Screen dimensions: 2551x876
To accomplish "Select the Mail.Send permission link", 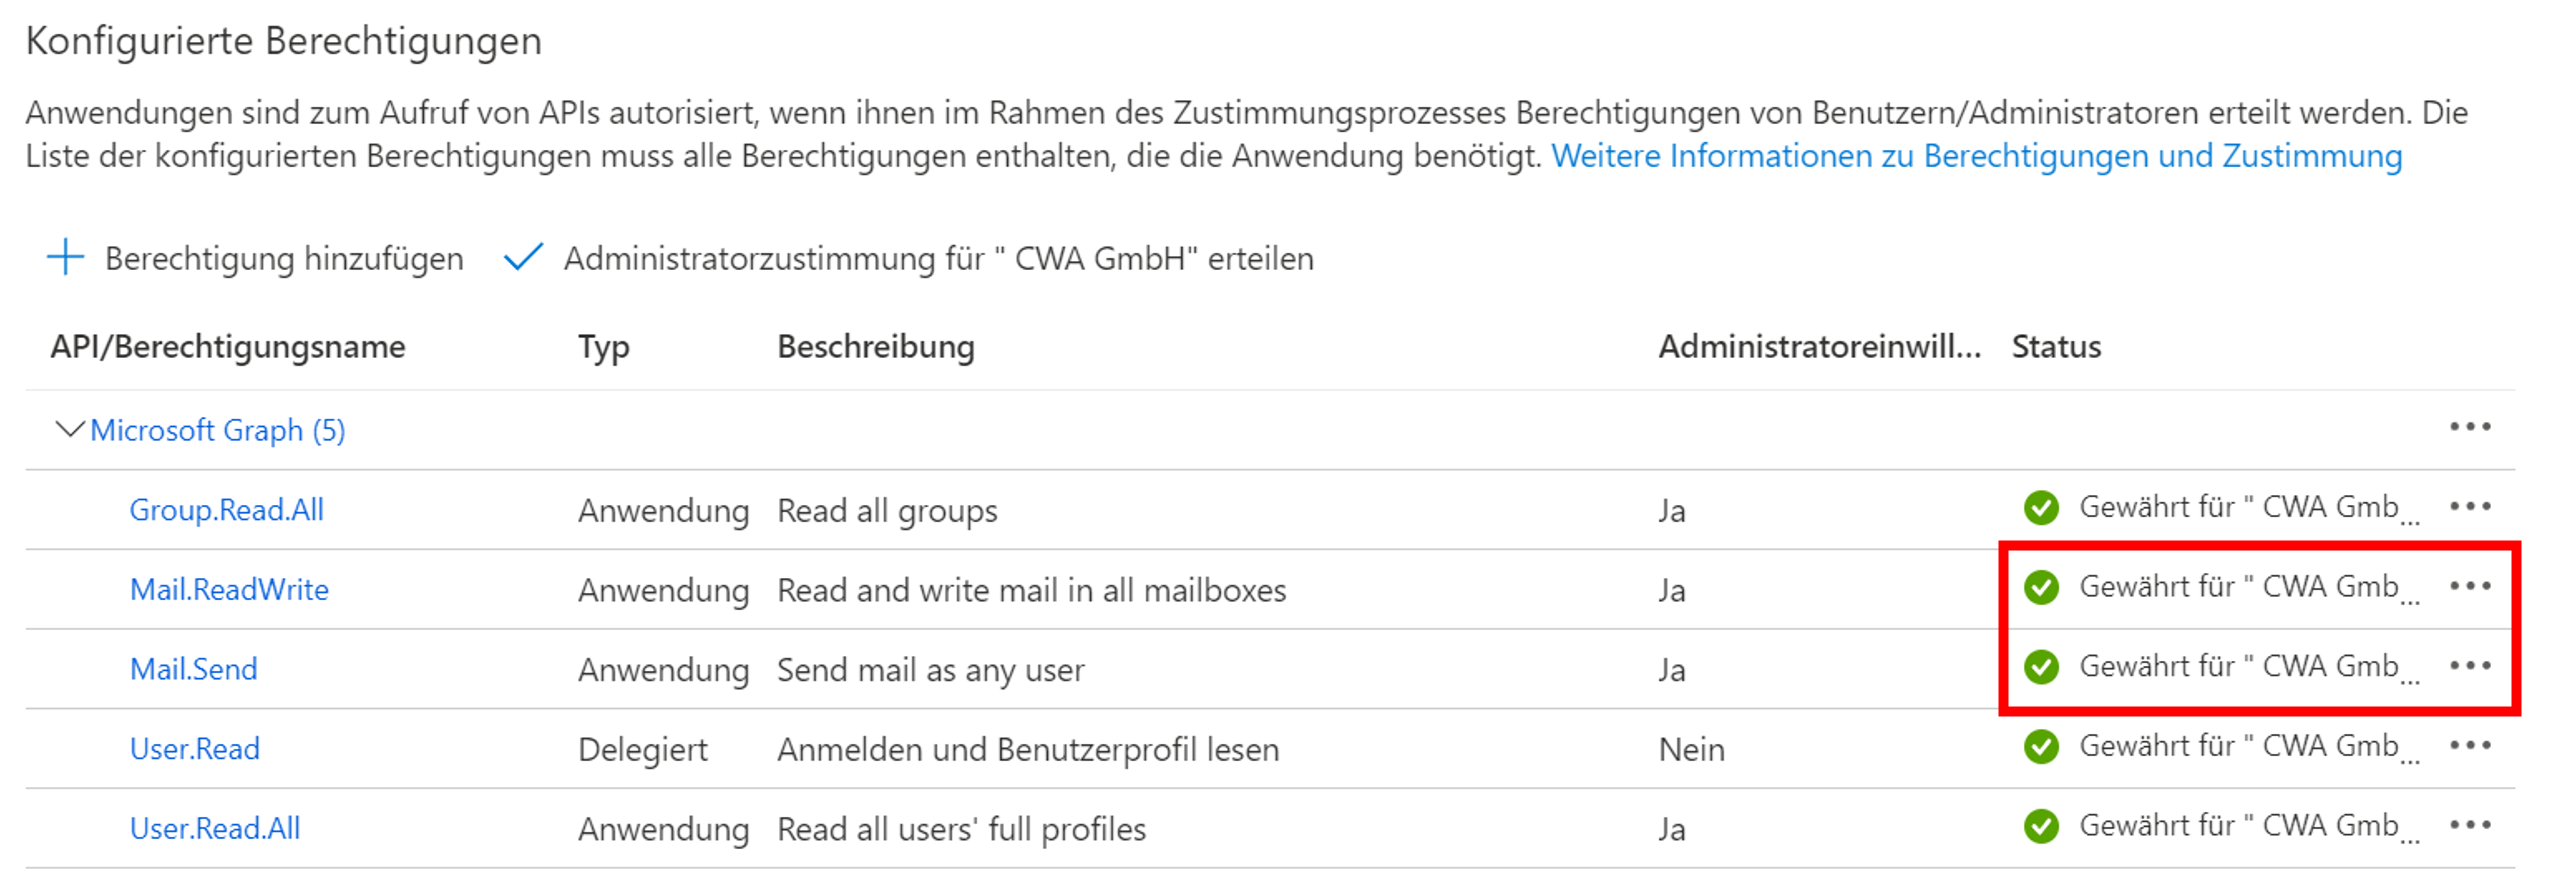I will point(193,669).
